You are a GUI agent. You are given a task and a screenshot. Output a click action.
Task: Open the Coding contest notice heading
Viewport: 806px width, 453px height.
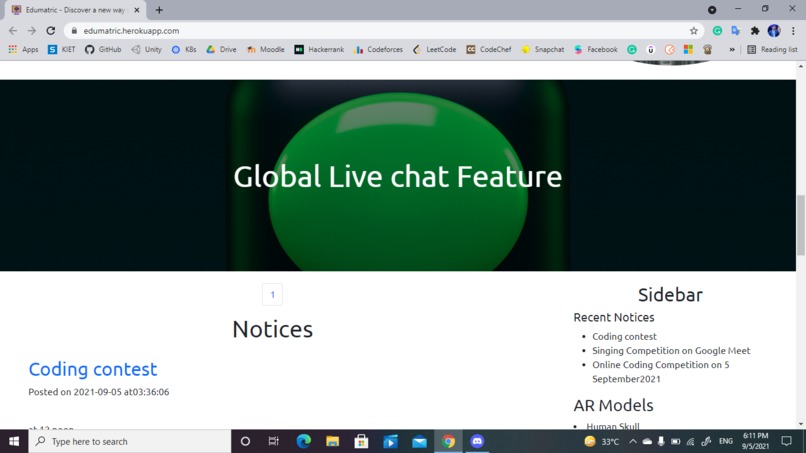click(93, 369)
